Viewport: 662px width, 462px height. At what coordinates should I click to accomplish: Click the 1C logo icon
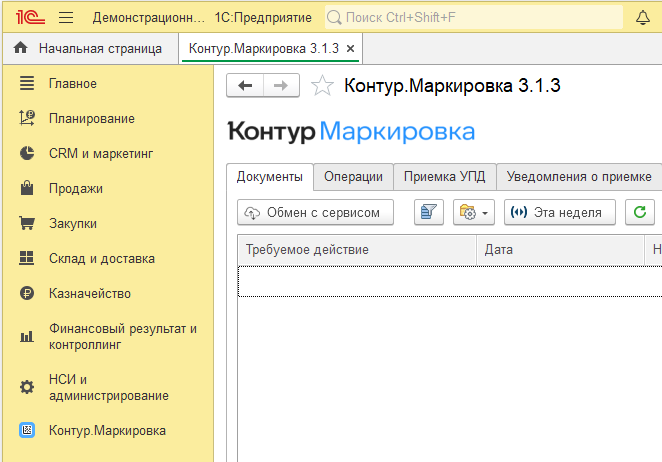click(30, 17)
